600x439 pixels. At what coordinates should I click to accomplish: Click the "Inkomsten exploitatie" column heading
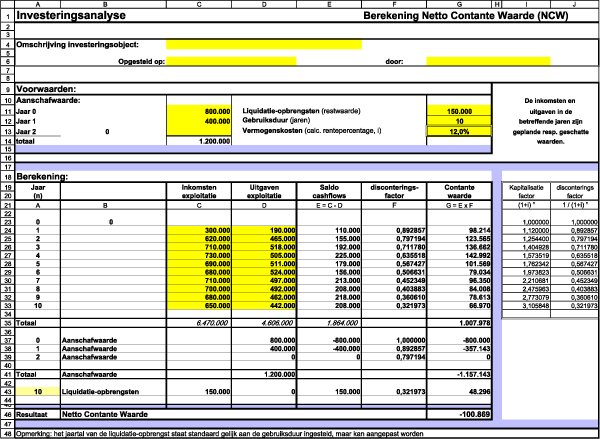[x=199, y=191]
